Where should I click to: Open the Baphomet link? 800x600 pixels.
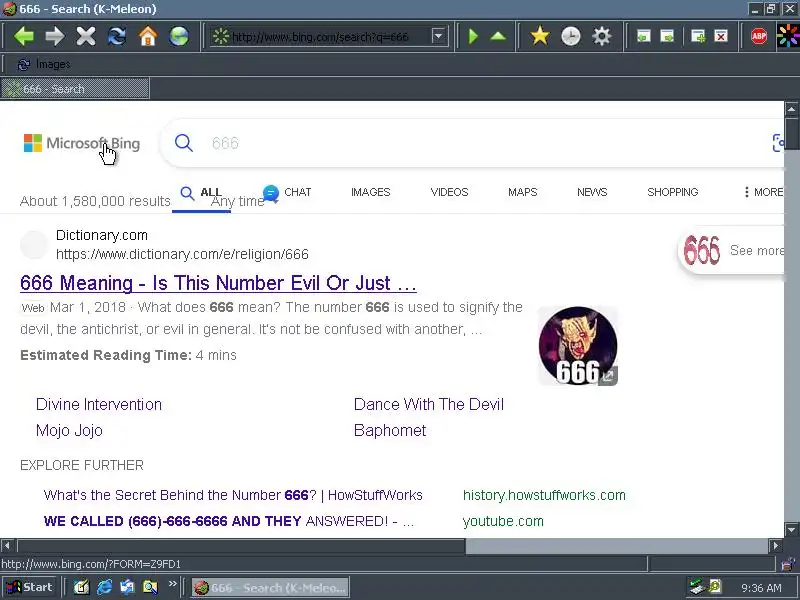pos(390,431)
